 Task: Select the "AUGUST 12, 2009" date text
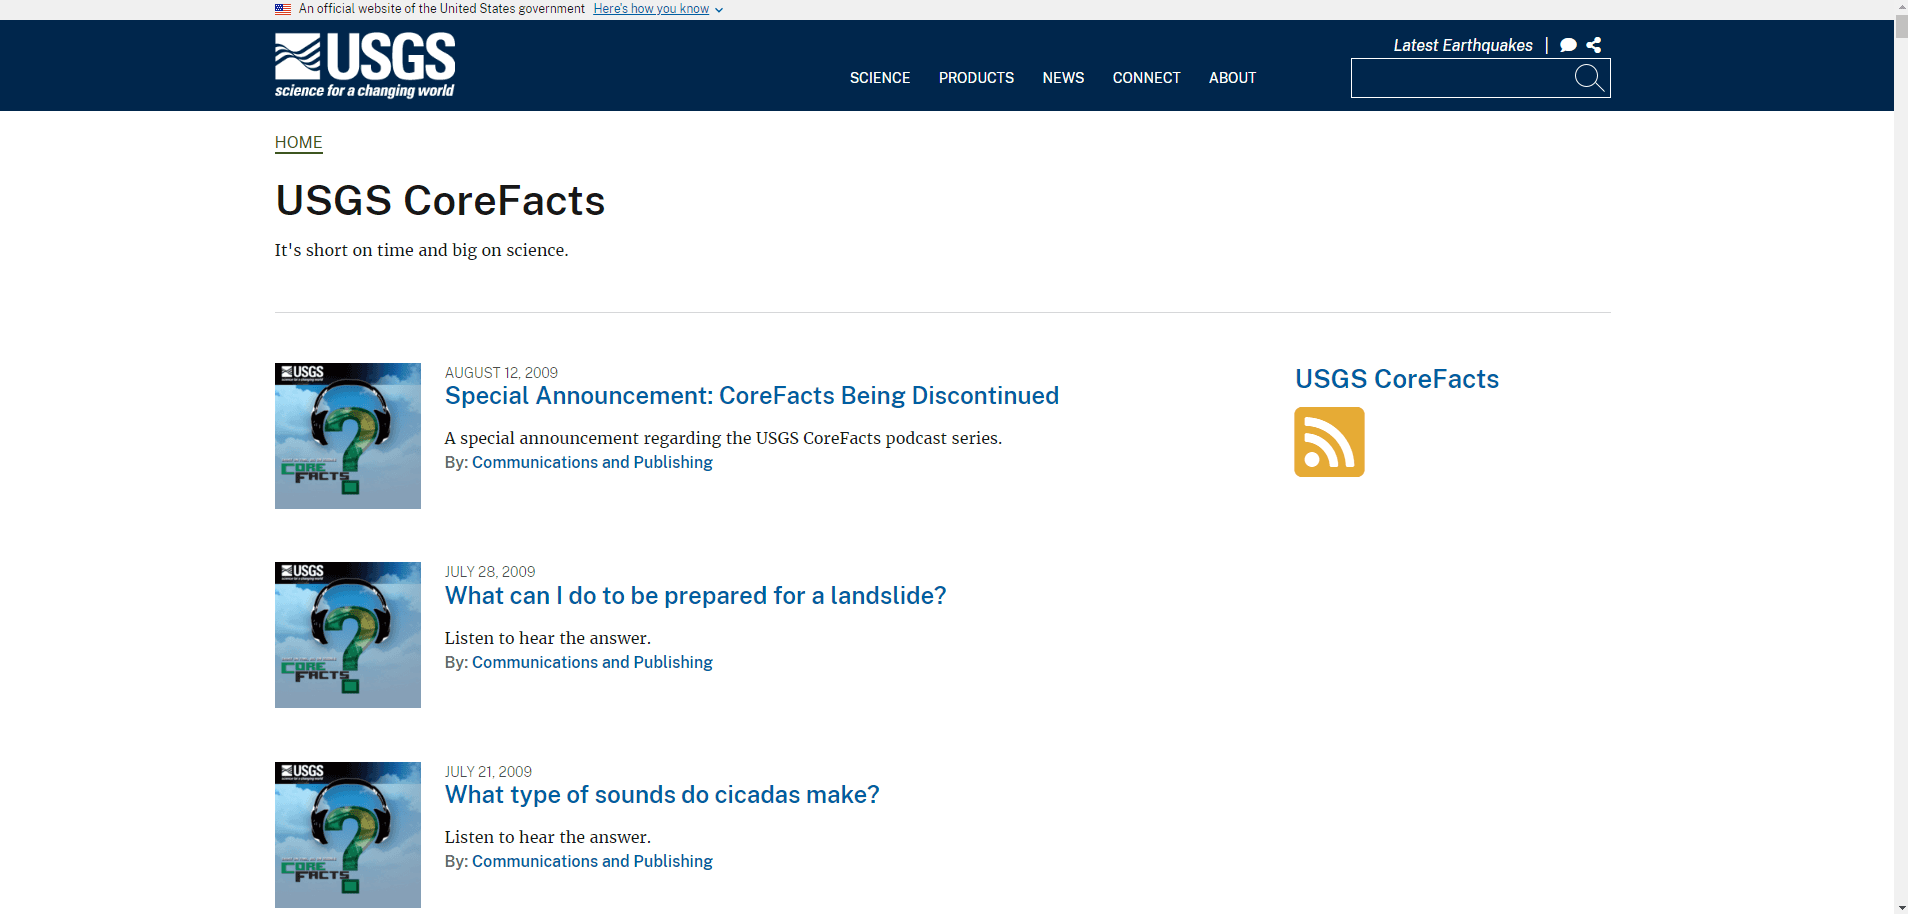(501, 373)
